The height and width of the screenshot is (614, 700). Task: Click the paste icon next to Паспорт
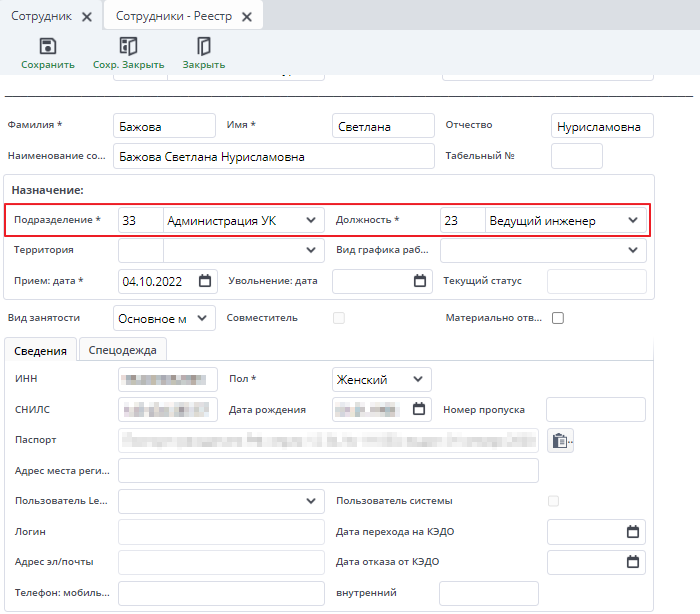pos(560,440)
